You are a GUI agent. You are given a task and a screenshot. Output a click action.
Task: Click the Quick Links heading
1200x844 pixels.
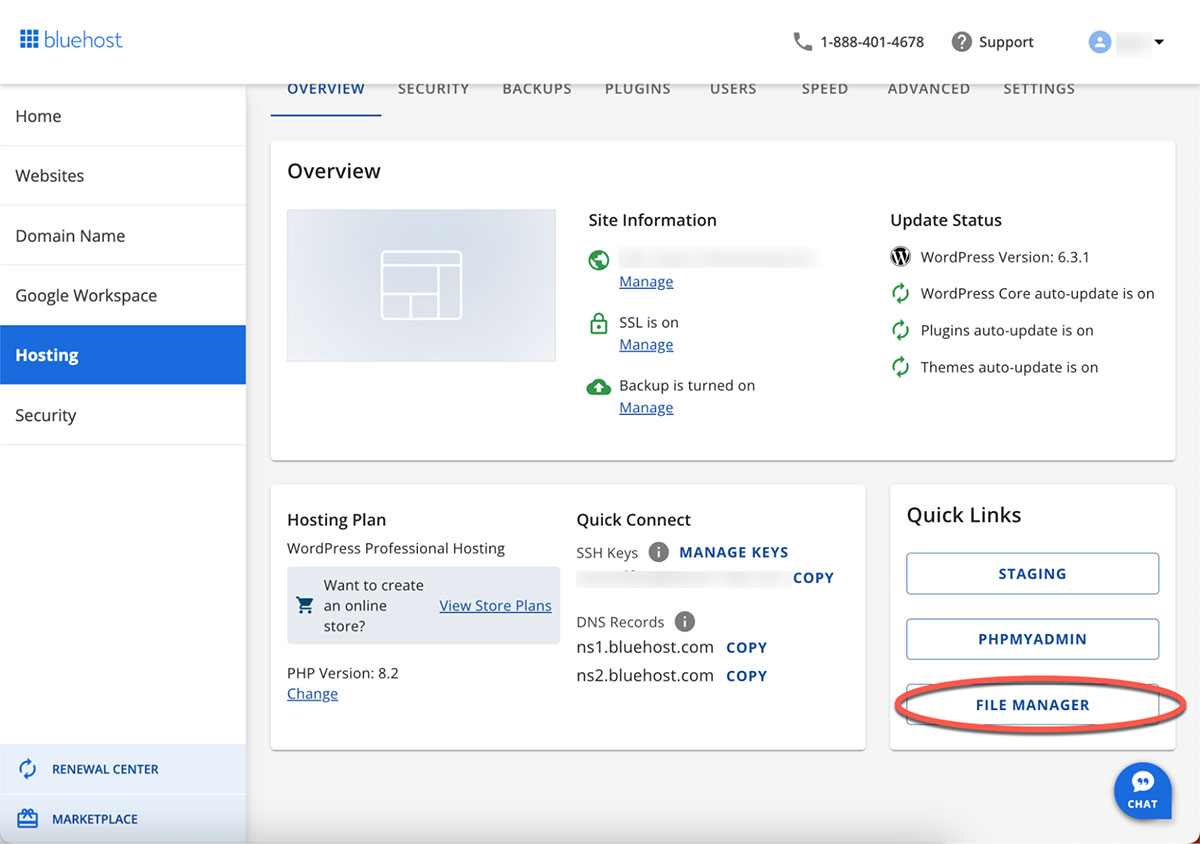964,515
